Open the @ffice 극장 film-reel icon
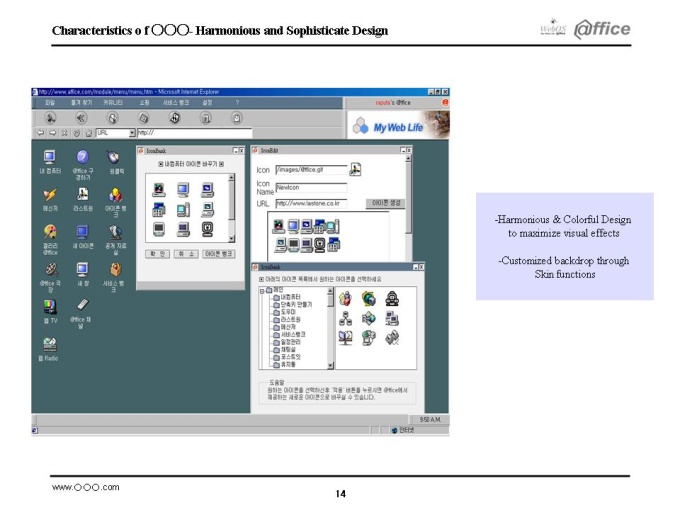Viewport: 680px width, 510px height. pyautogui.click(x=51, y=269)
